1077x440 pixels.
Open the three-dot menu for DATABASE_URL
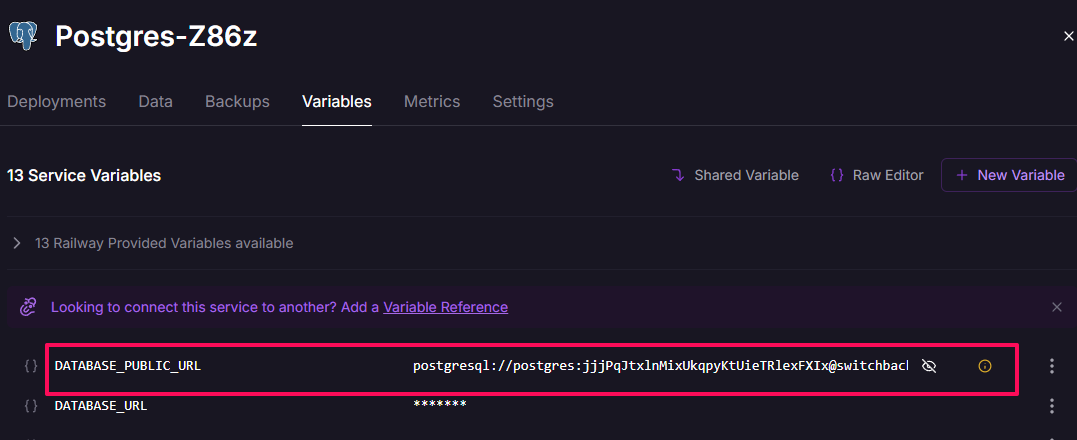pyautogui.click(x=1051, y=406)
